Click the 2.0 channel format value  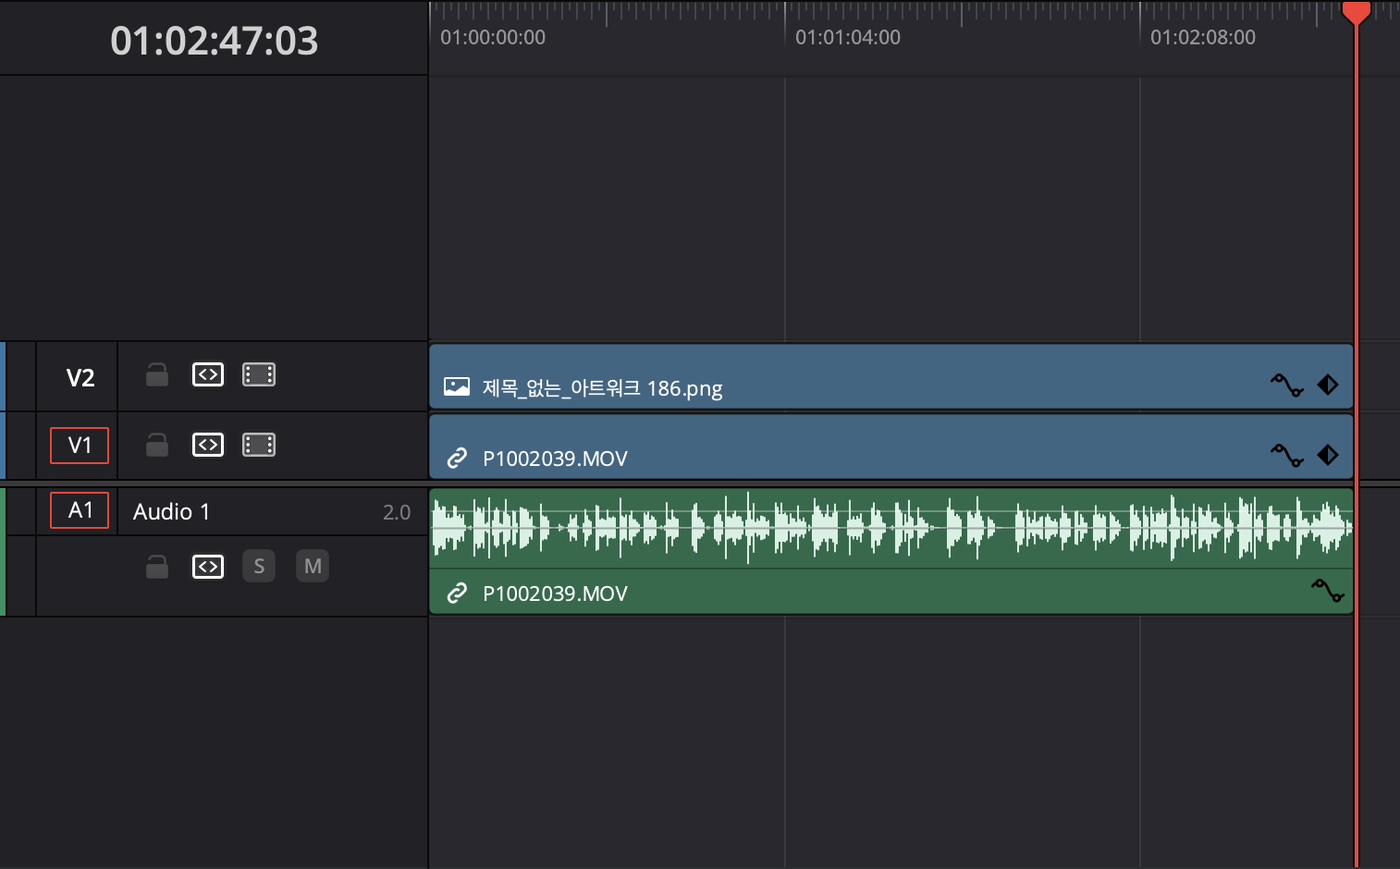pyautogui.click(x=396, y=512)
